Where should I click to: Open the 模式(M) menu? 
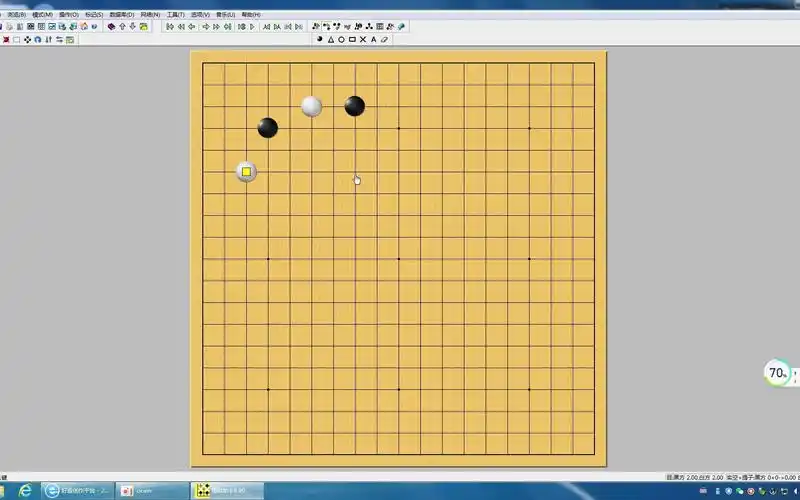pos(42,15)
